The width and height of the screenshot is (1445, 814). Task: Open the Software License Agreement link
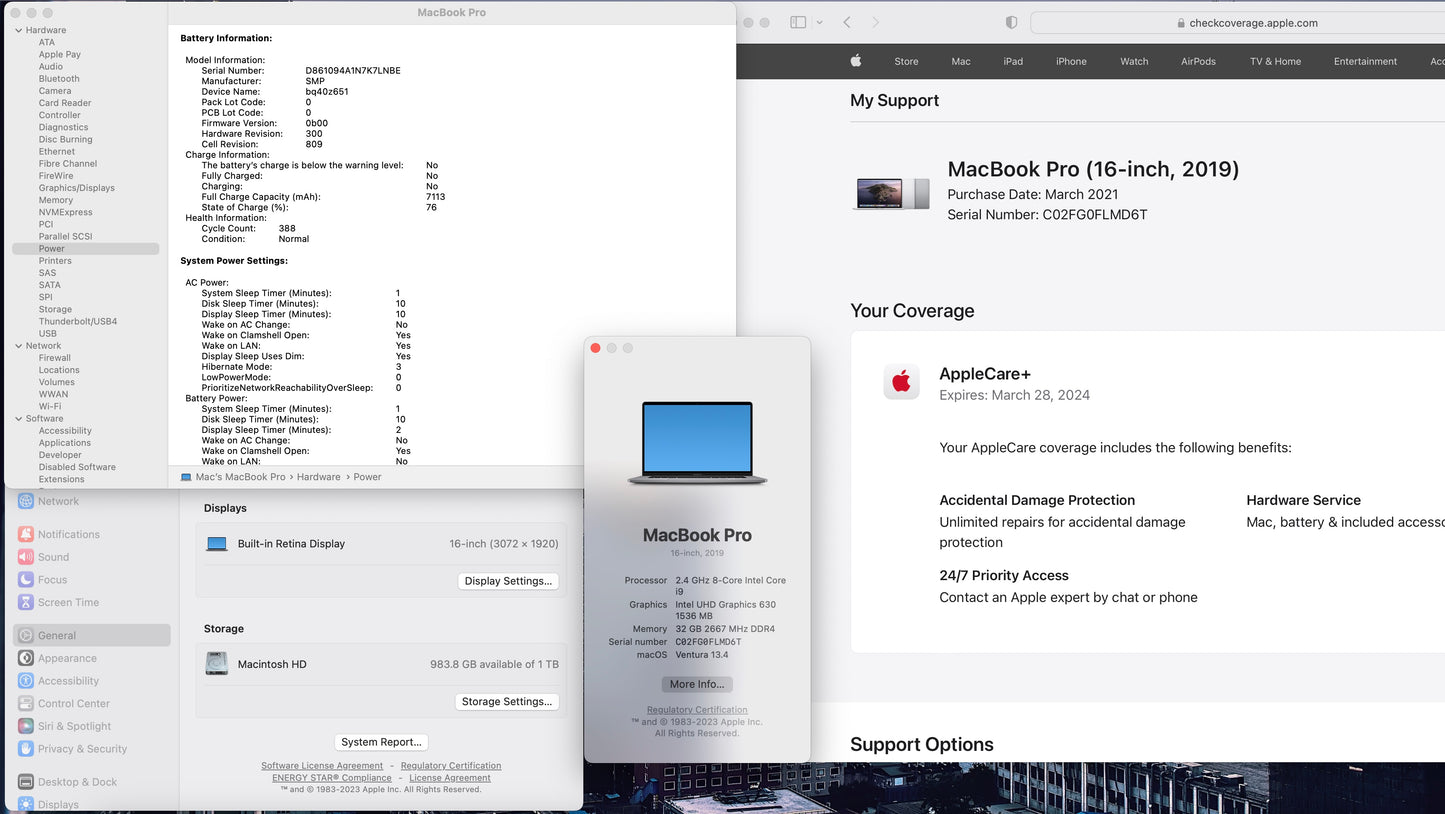pos(322,765)
